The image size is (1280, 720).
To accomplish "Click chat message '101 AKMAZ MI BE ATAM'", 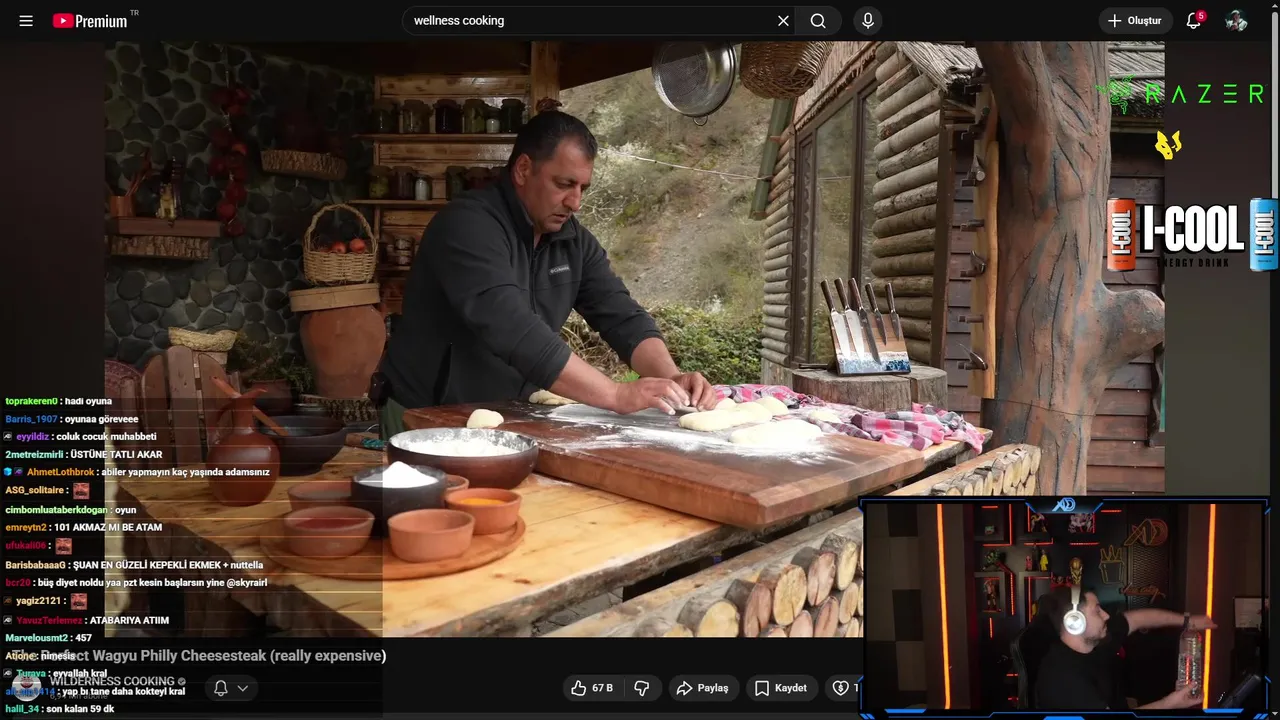I will pyautogui.click(x=83, y=527).
